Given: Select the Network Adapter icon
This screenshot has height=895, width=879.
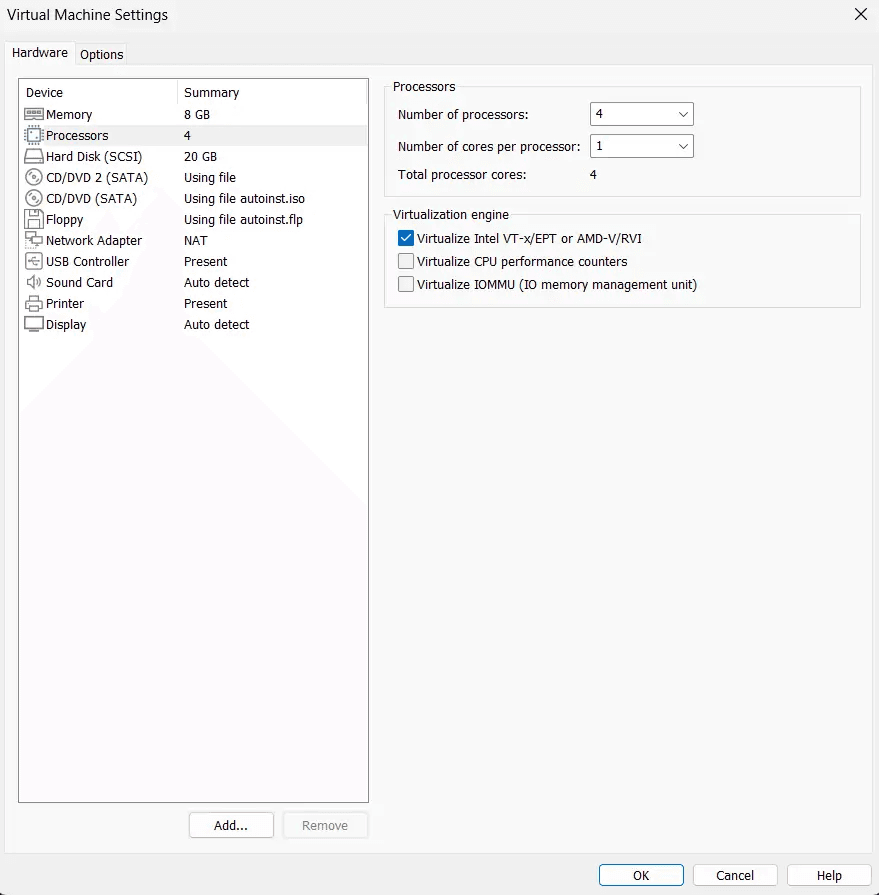Looking at the screenshot, I should point(34,241).
